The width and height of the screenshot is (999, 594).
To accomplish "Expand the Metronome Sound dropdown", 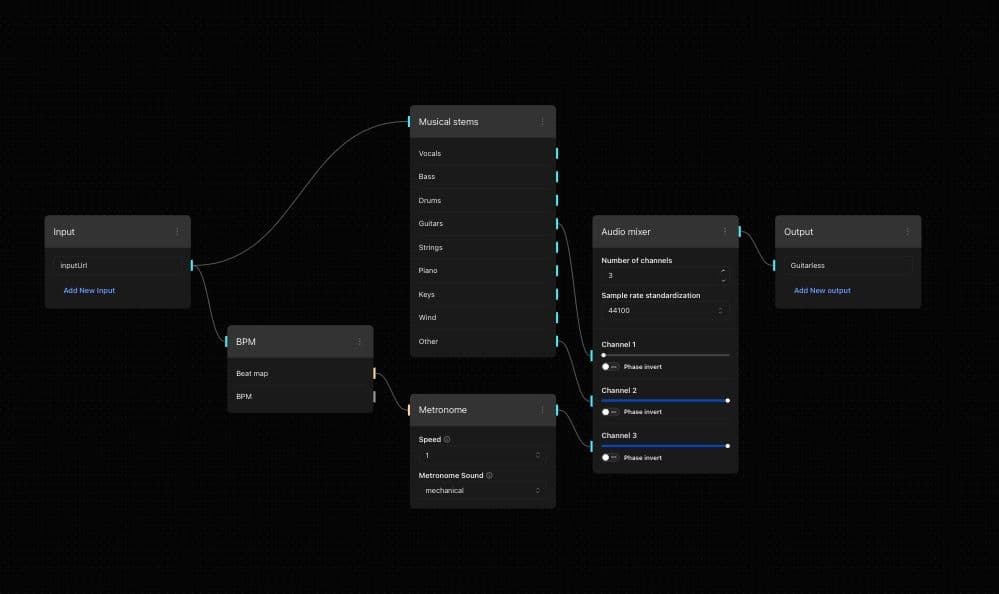I will coord(482,491).
